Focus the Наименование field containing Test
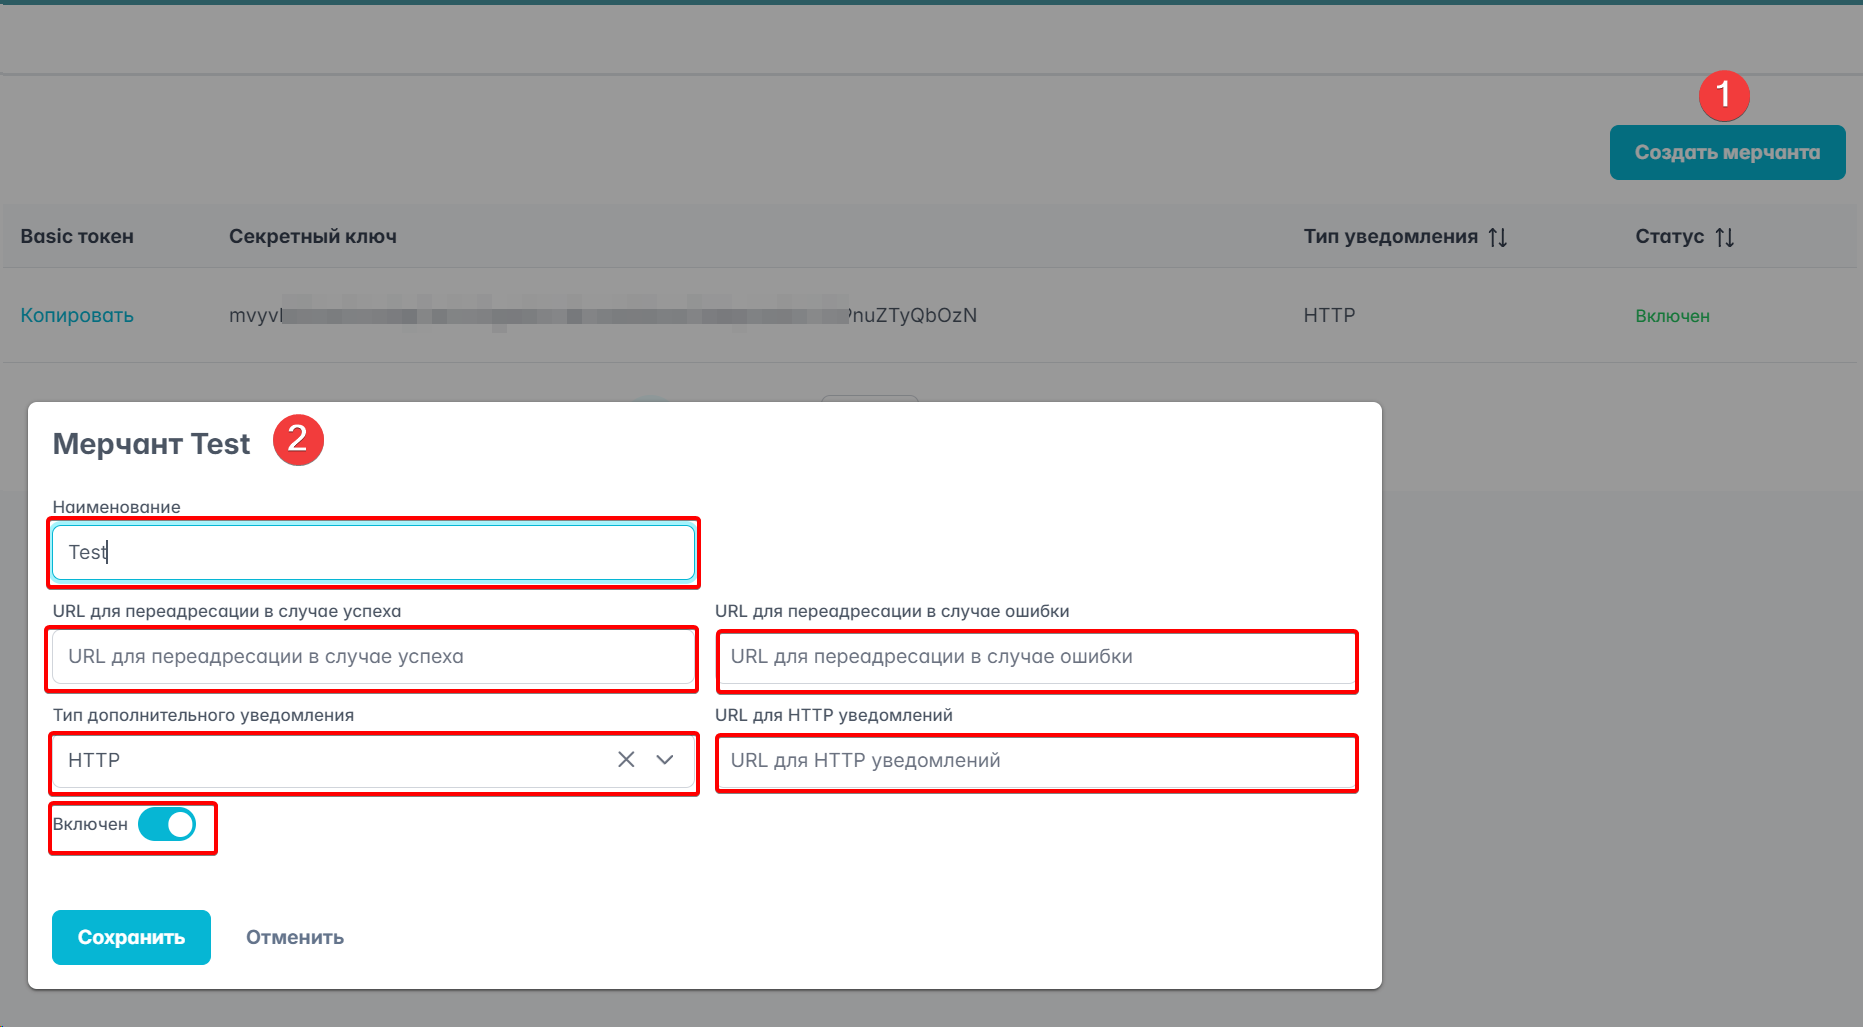Screen dimensions: 1863x1027 tap(373, 553)
